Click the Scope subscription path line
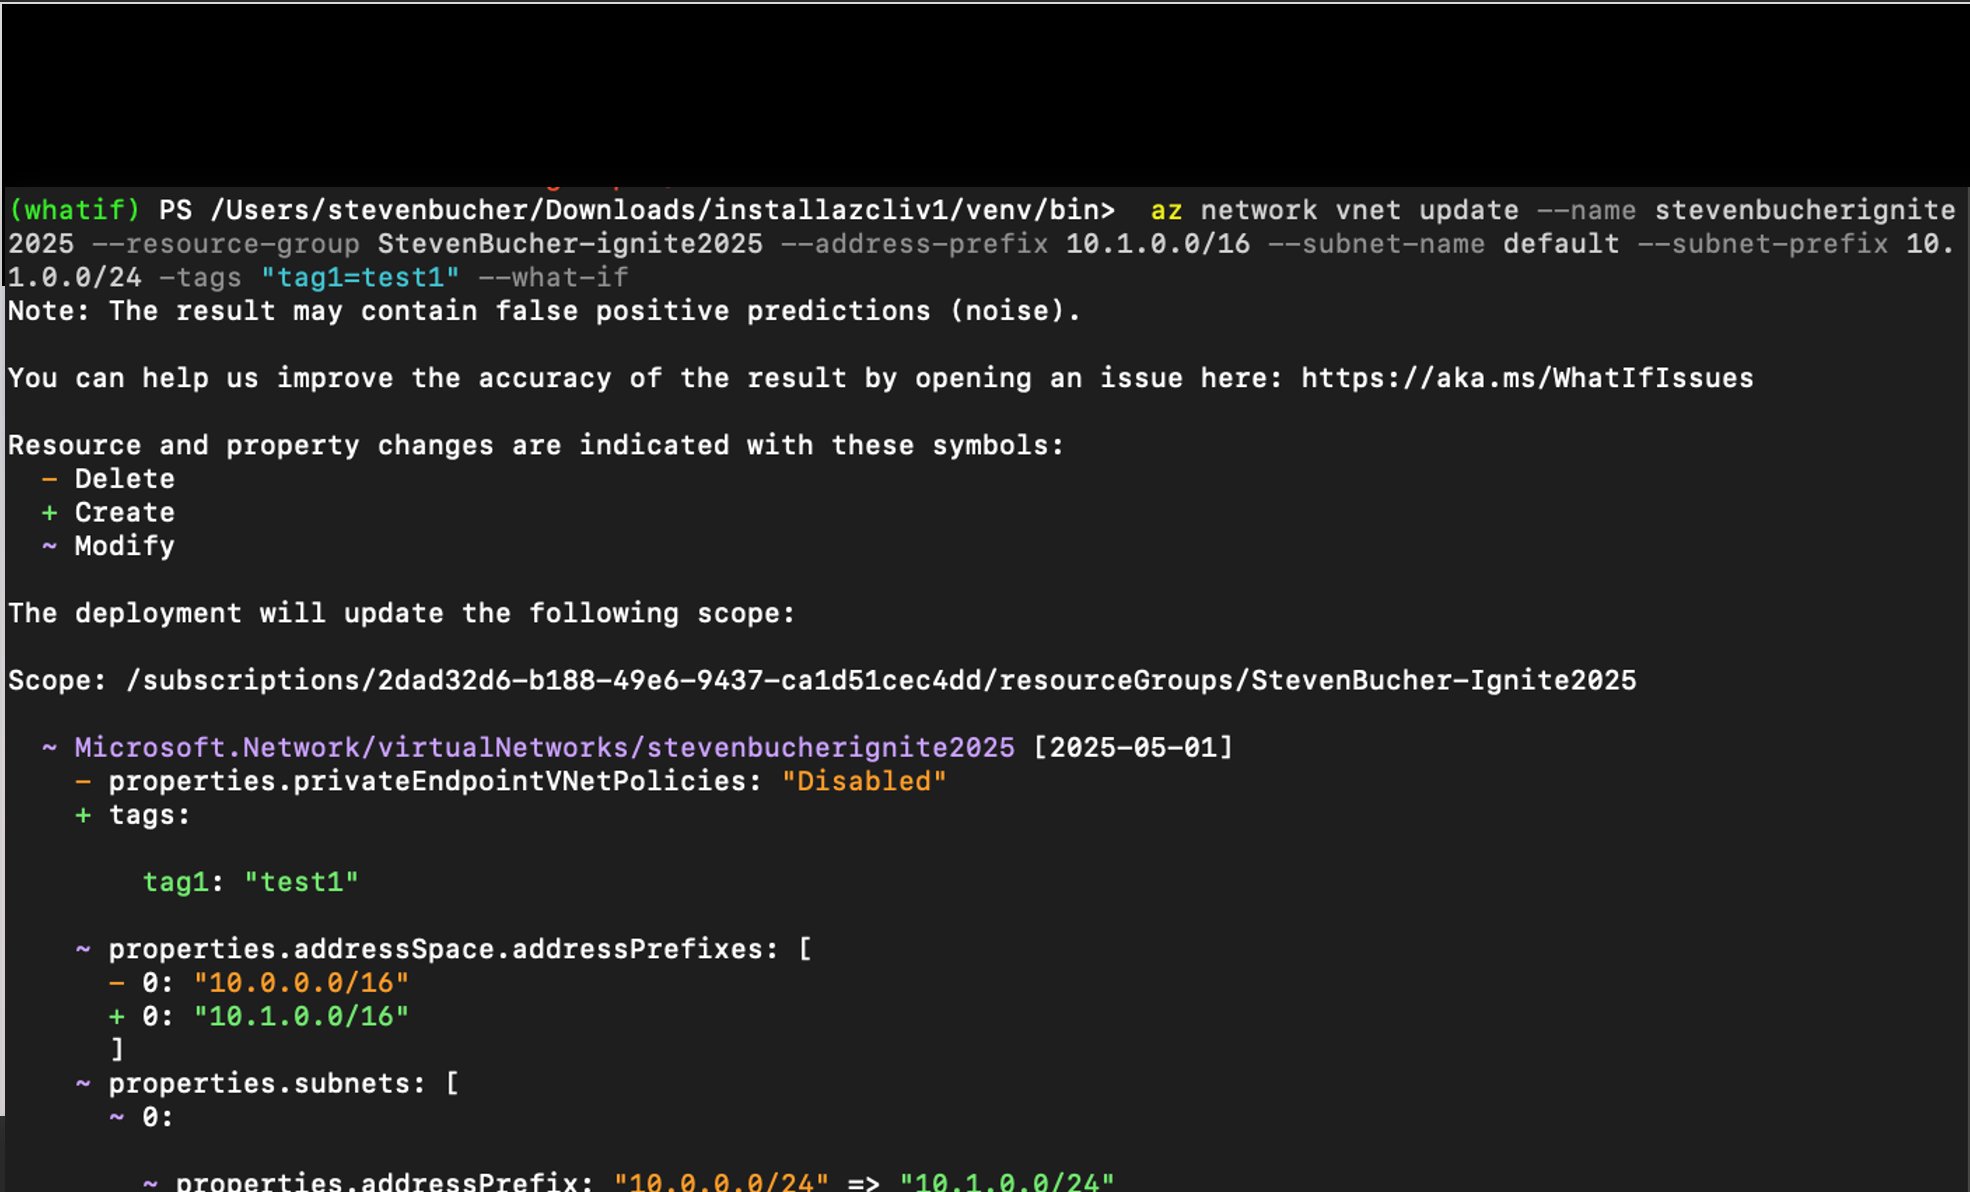 point(880,680)
